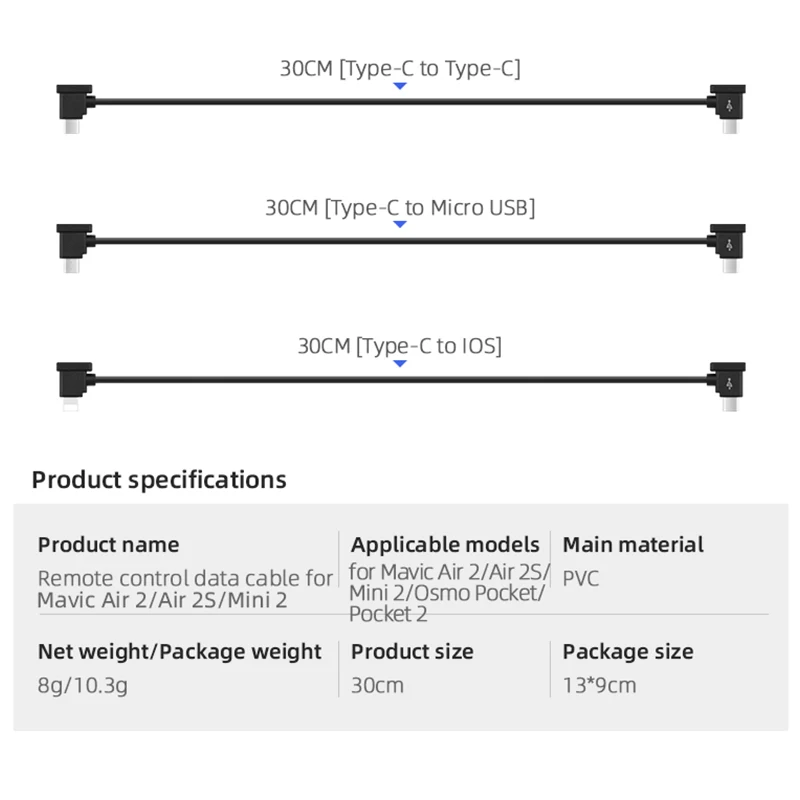Click the "Product specifications" heading
The width and height of the screenshot is (800, 800).
click(159, 479)
